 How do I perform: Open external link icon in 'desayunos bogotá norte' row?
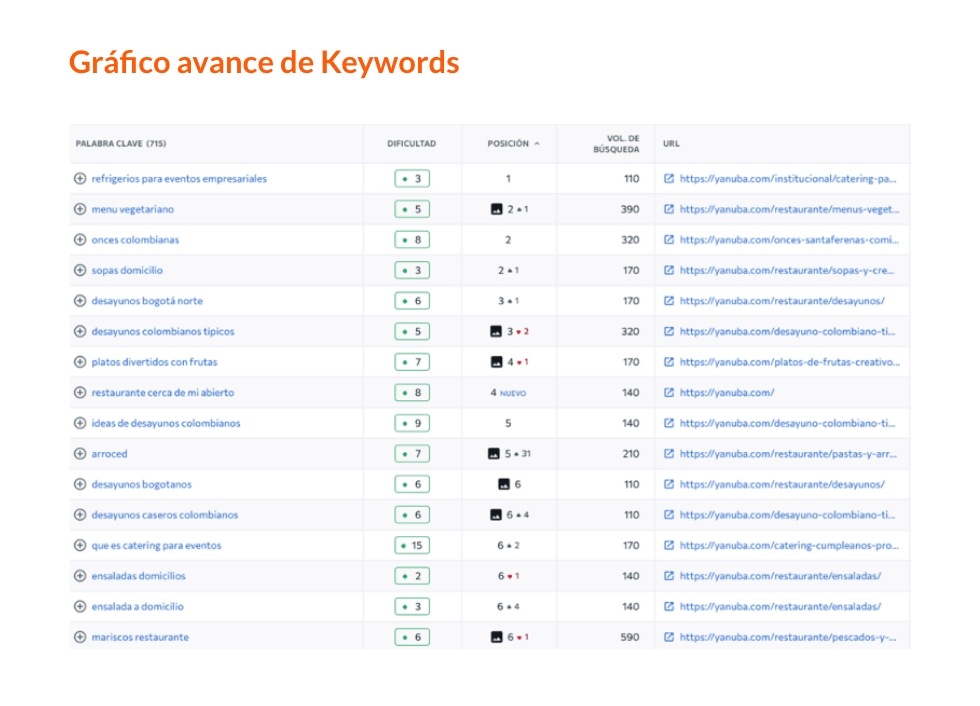(669, 301)
